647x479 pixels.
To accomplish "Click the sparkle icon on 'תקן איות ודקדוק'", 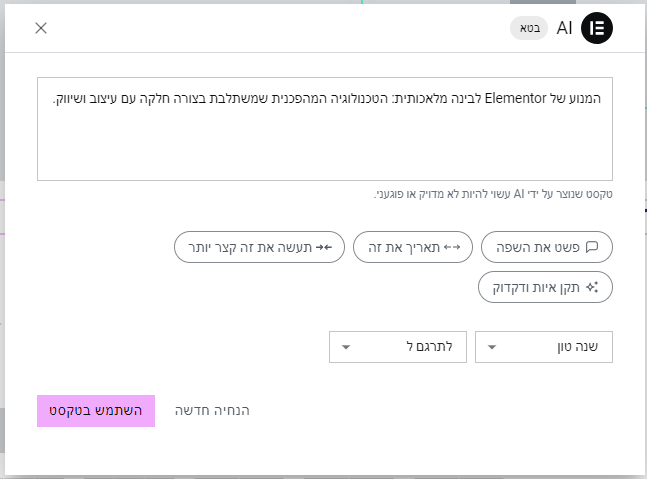I will click(x=591, y=287).
